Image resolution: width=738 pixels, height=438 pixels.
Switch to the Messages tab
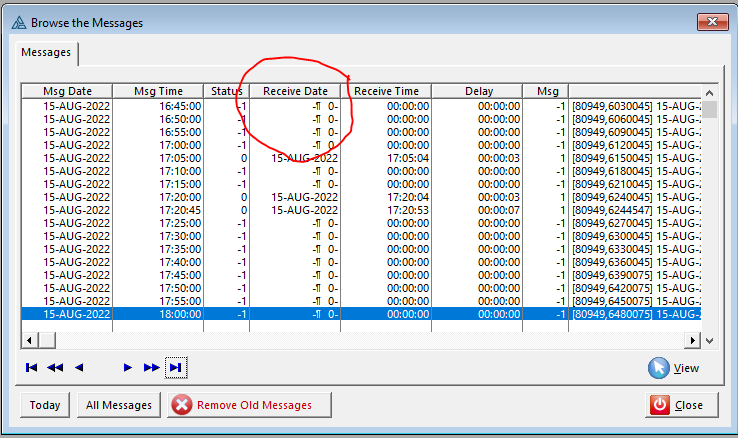coord(49,53)
